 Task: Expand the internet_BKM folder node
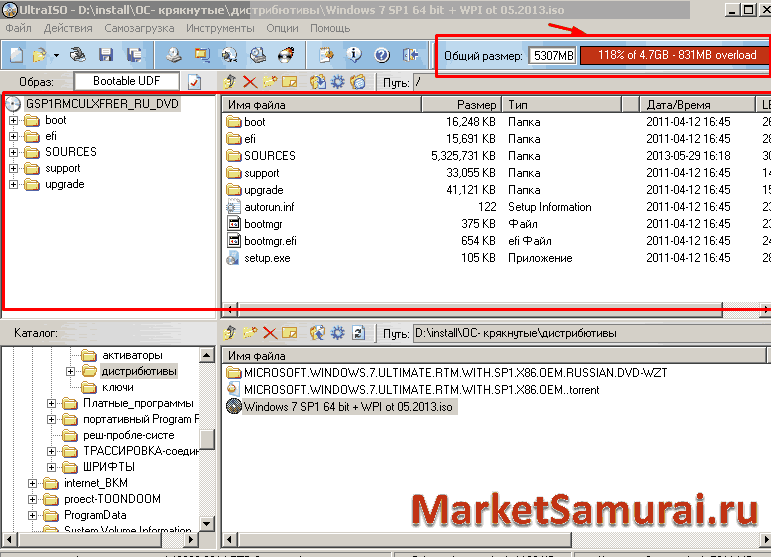(x=32, y=483)
